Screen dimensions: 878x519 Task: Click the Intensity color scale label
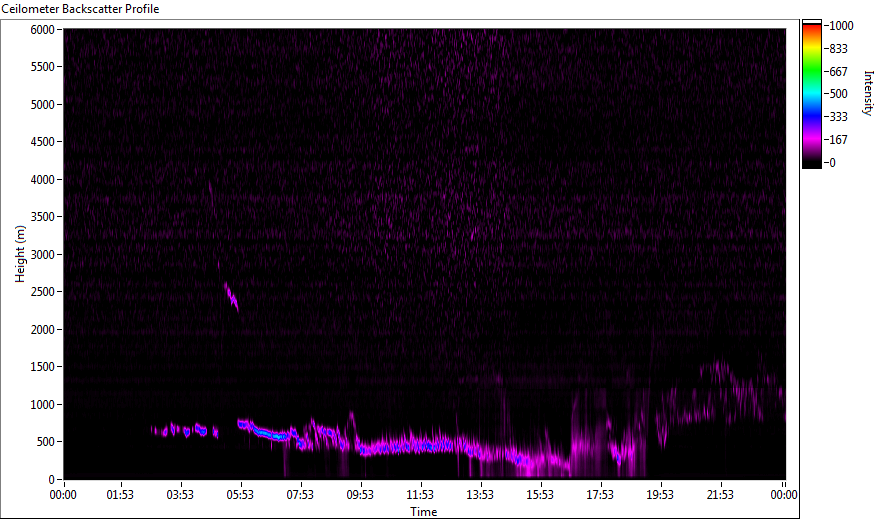pos(868,92)
